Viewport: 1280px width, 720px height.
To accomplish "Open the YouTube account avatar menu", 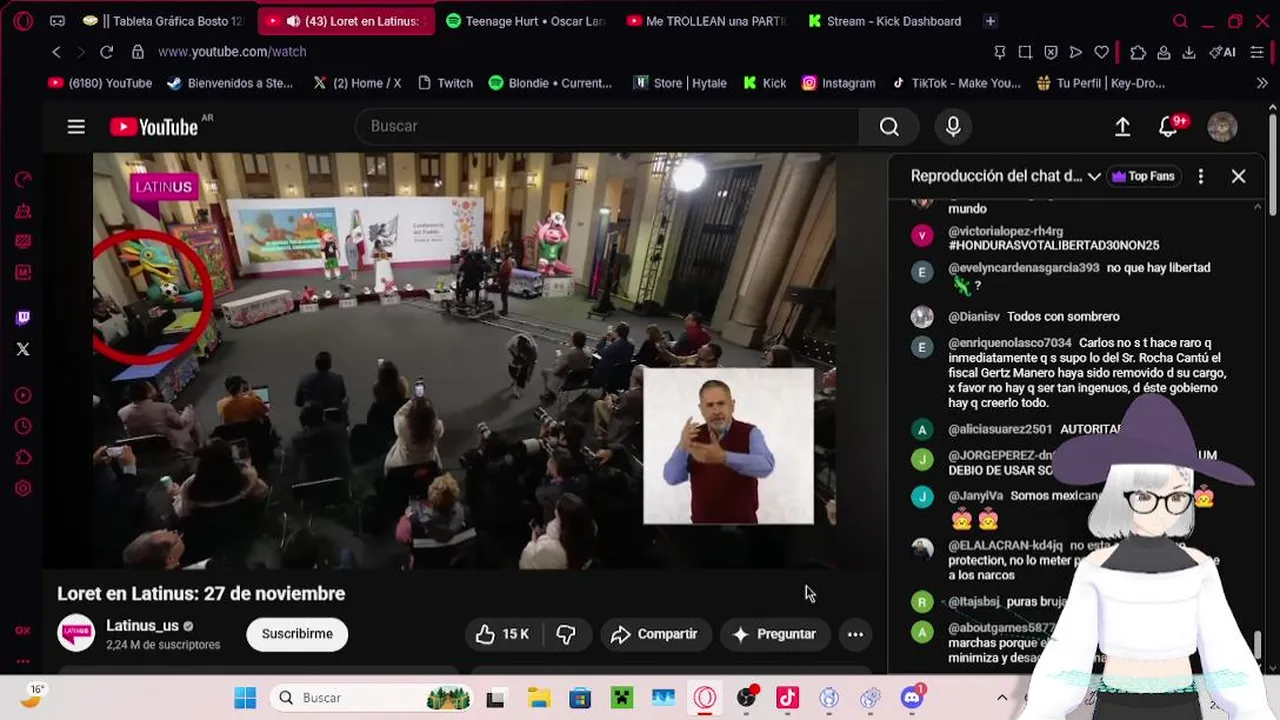I will click(1222, 126).
